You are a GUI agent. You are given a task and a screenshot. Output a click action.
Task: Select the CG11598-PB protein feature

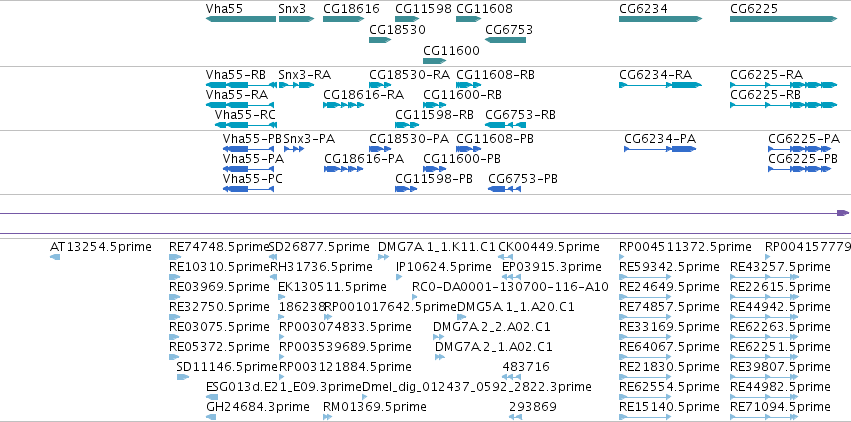(406, 189)
